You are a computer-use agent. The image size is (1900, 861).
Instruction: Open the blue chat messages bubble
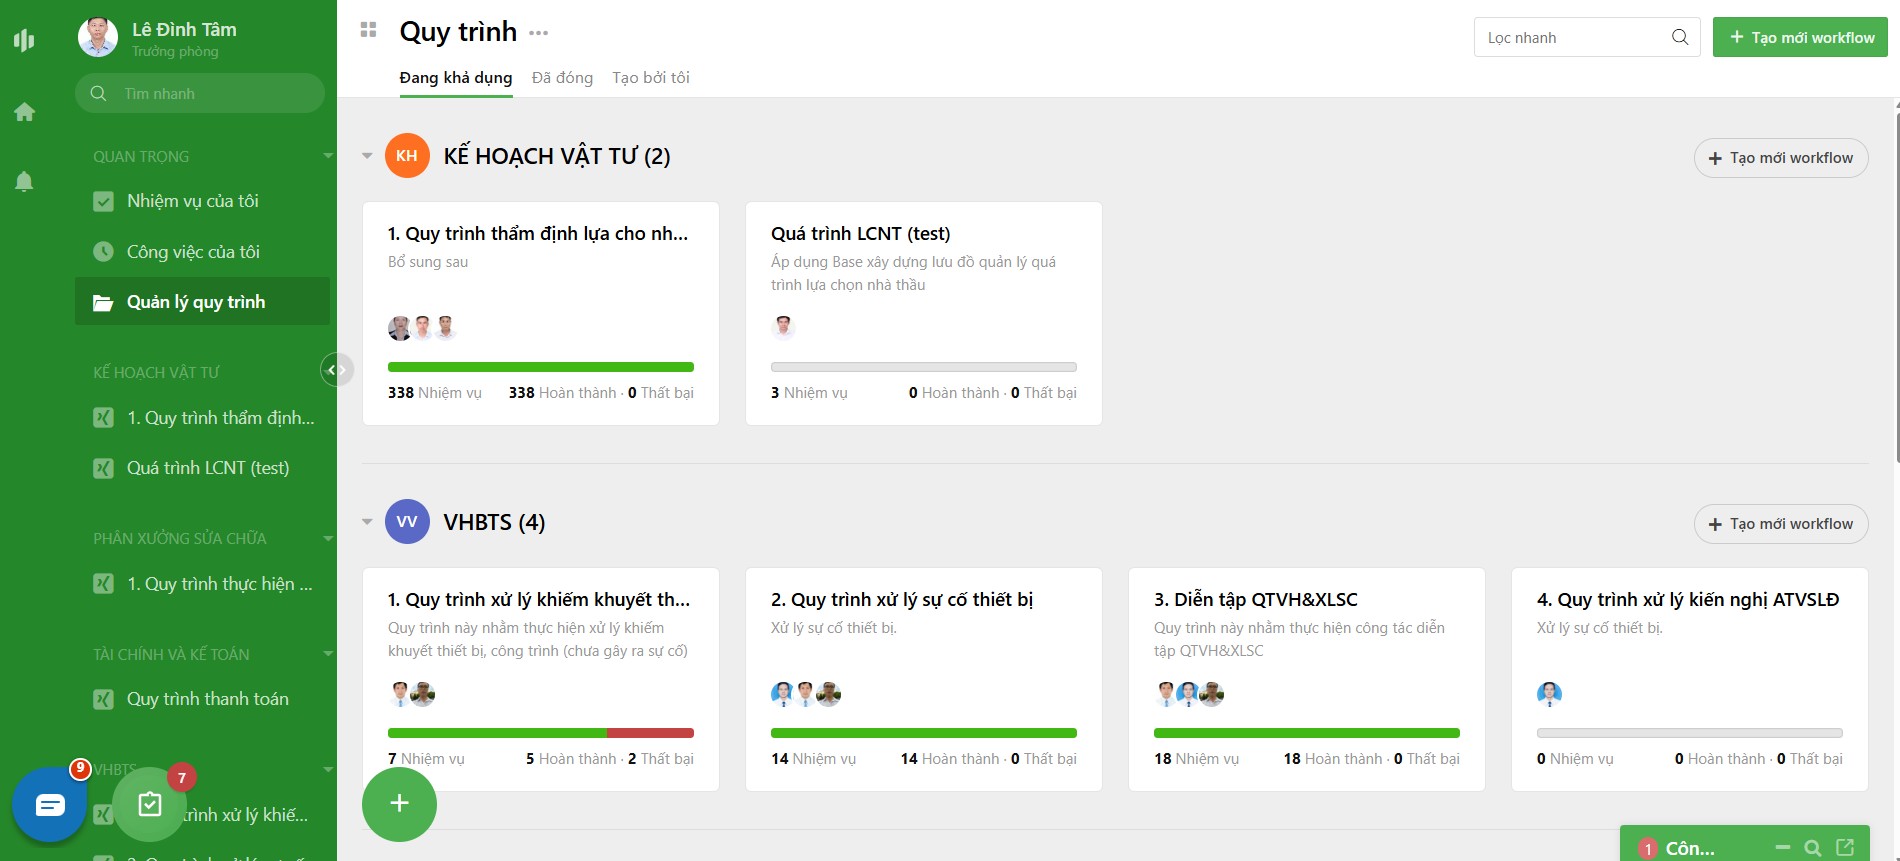tap(50, 805)
